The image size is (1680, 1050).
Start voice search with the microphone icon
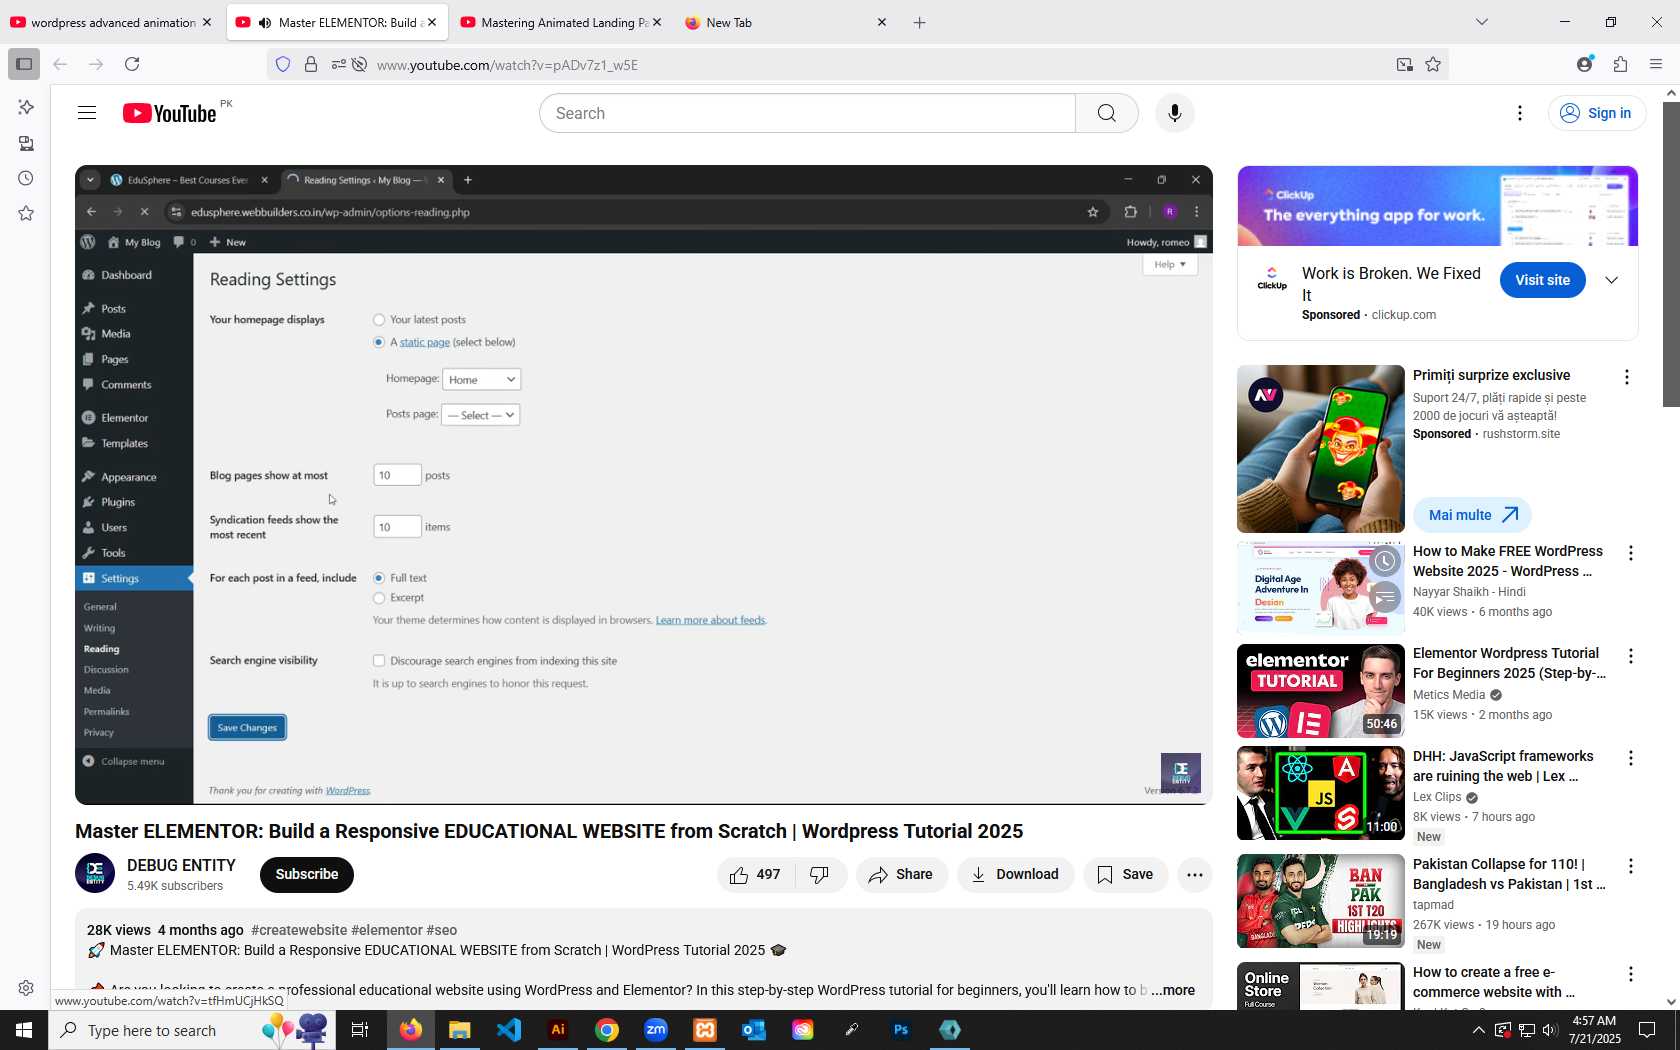pyautogui.click(x=1174, y=113)
